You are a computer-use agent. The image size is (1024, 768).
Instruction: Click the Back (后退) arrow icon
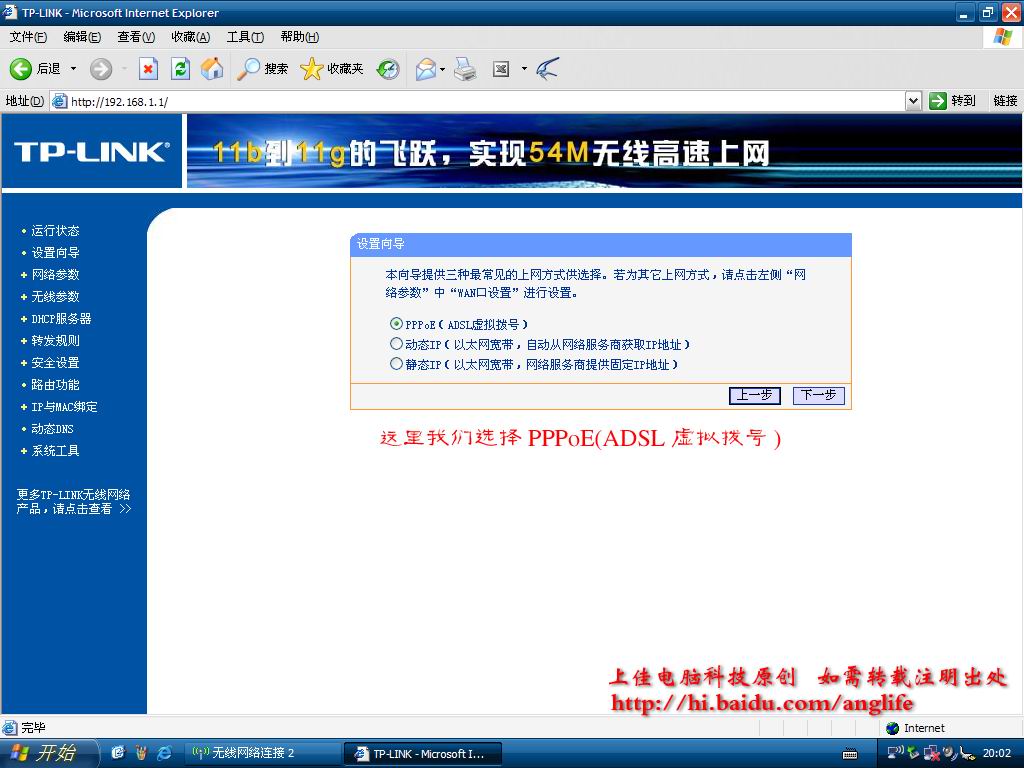[20, 69]
